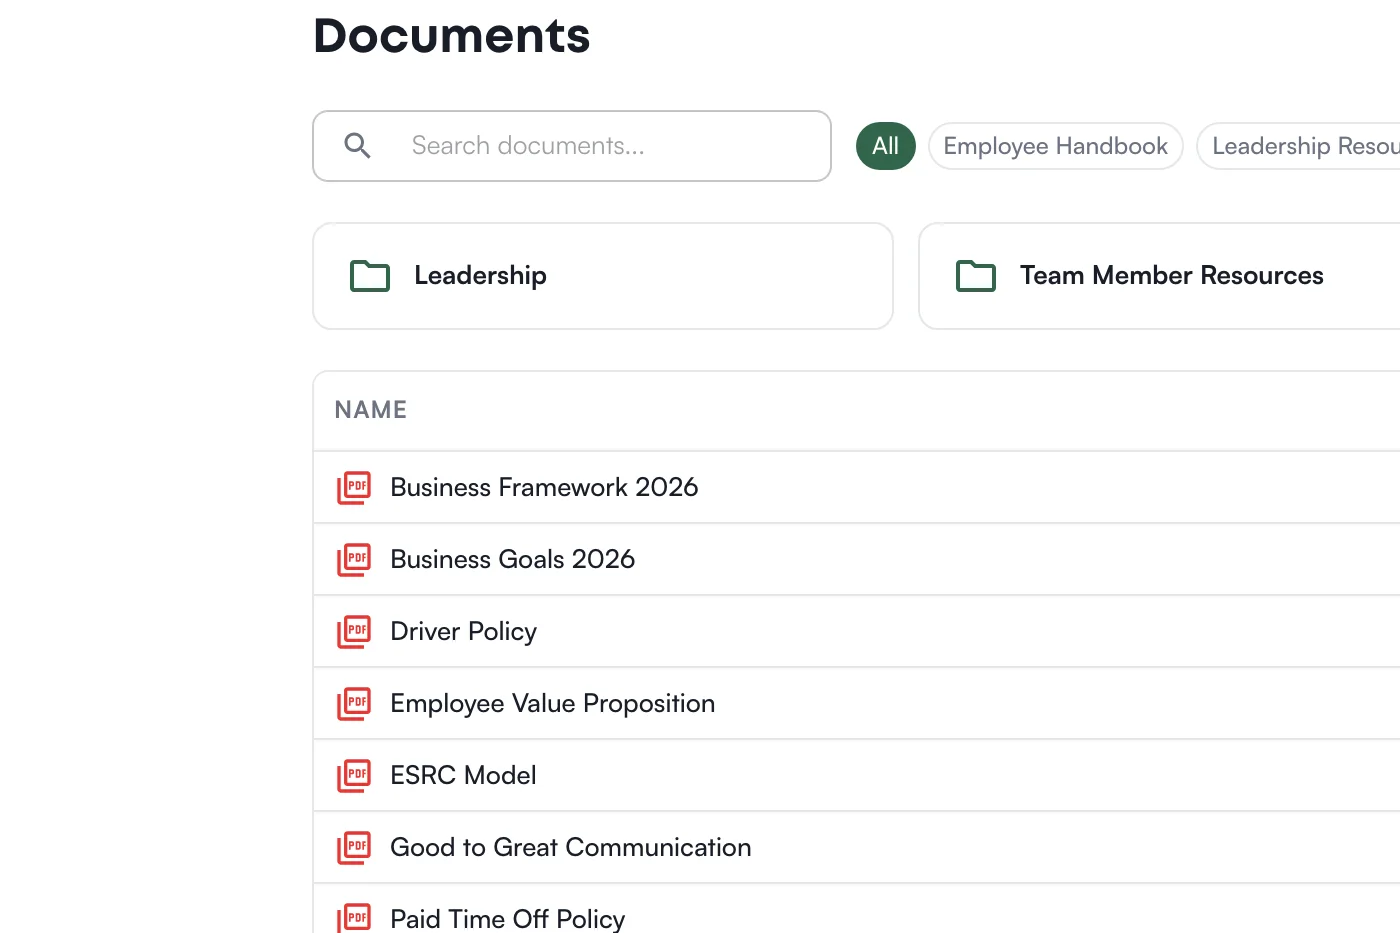Select the All filter chip
Image resolution: width=1400 pixels, height=933 pixels.
click(x=886, y=146)
